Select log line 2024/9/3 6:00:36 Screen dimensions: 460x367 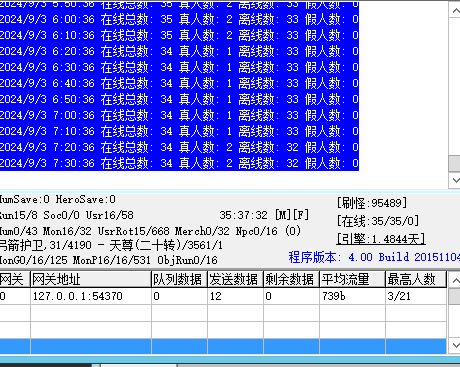(x=179, y=19)
